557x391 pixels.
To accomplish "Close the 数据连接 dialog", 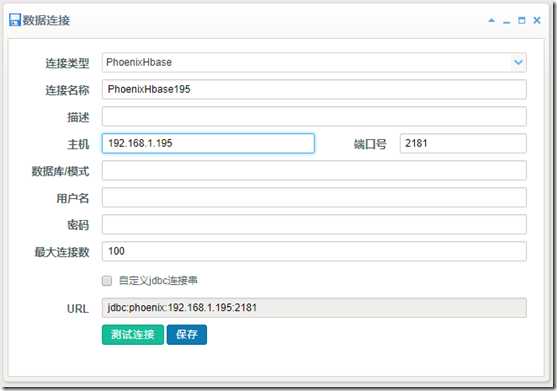I will tap(537, 20).
